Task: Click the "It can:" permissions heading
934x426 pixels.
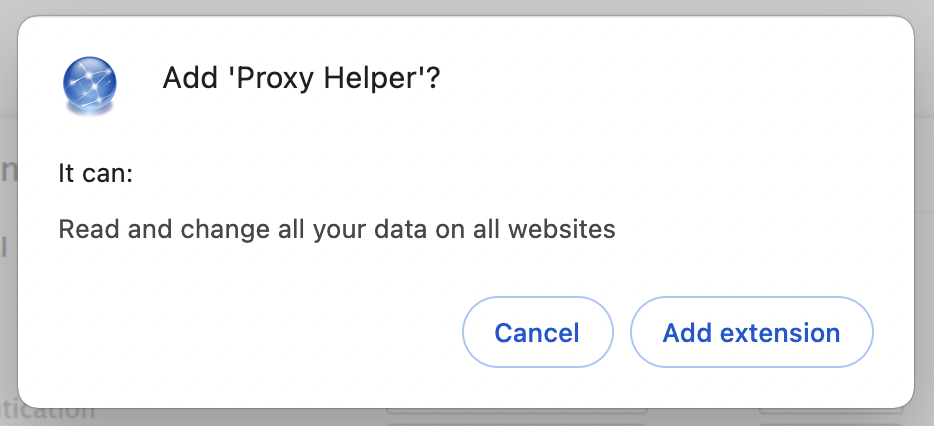Action: 95,174
